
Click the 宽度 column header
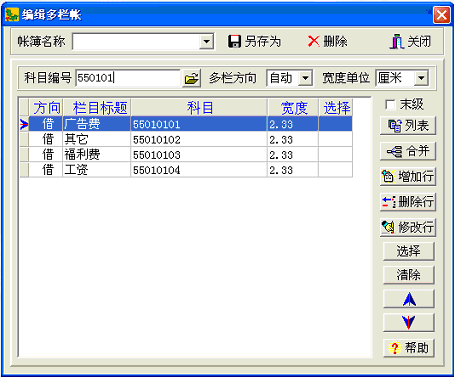point(293,108)
